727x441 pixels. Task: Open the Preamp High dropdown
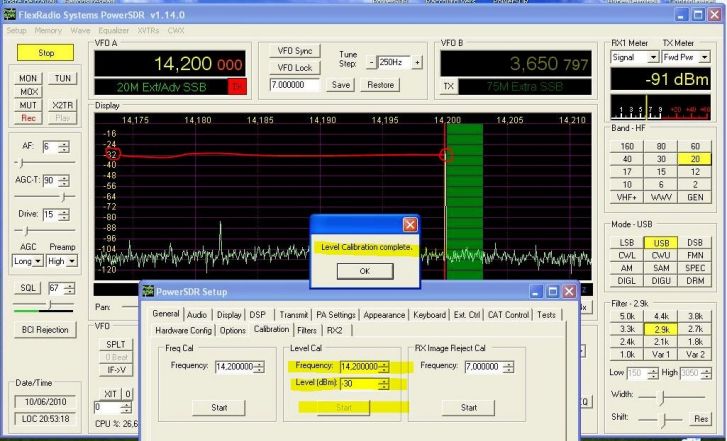pyautogui.click(x=61, y=261)
